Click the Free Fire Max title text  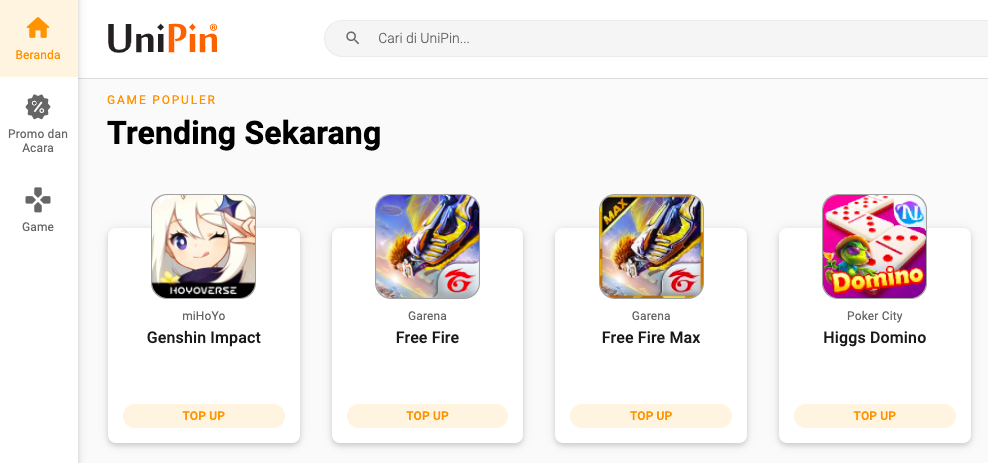[651, 338]
